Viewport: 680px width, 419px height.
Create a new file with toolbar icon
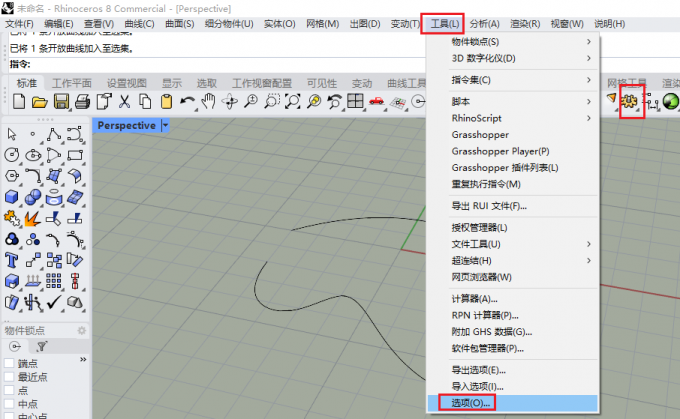[19, 101]
